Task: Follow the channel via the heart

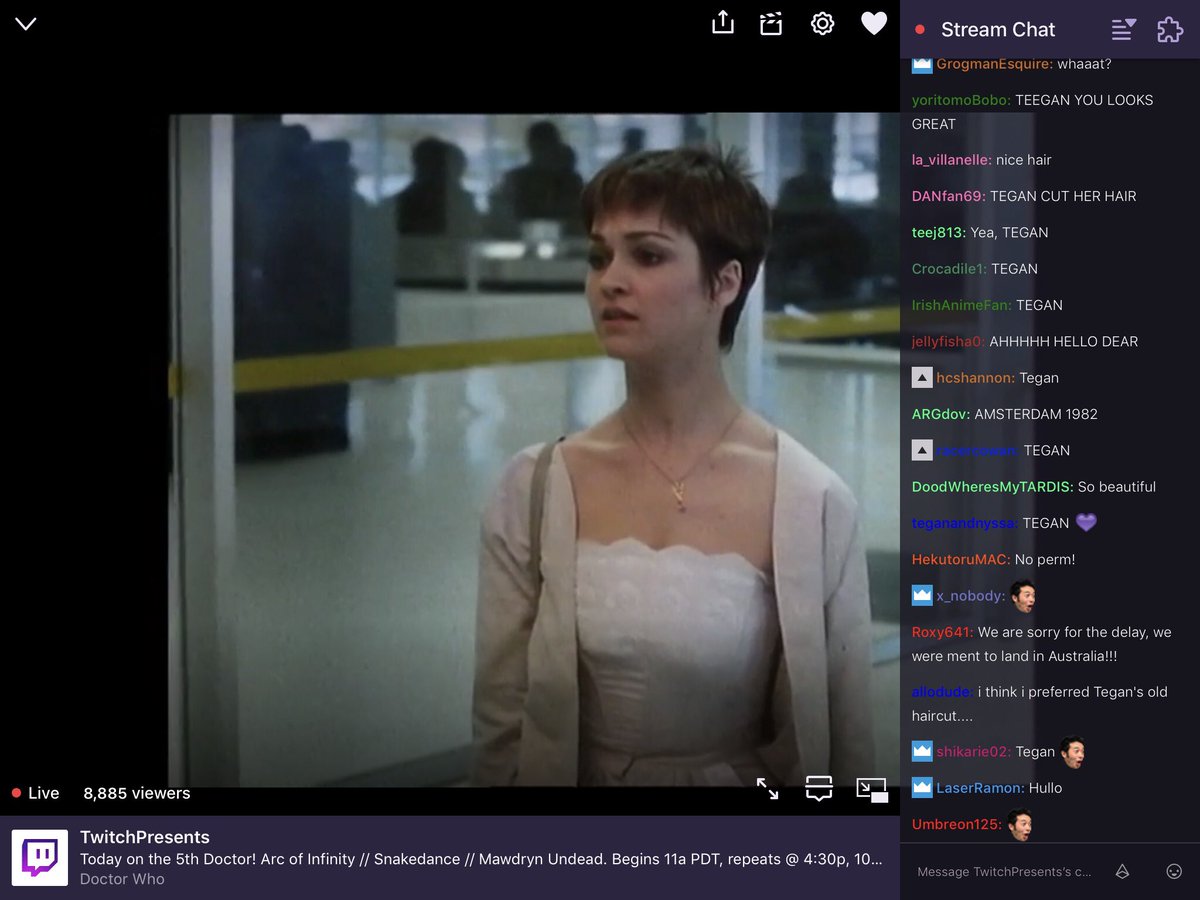Action: pos(873,23)
